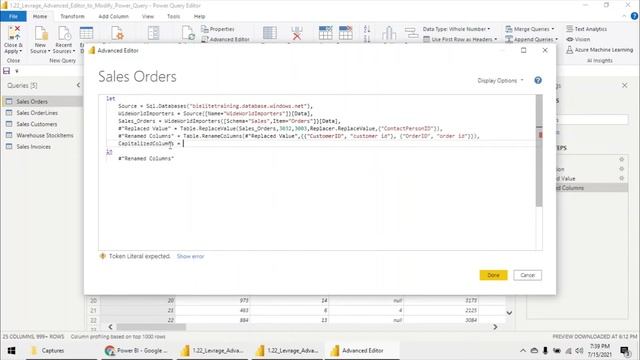Switch to the Home ribbon tab

tap(40, 16)
